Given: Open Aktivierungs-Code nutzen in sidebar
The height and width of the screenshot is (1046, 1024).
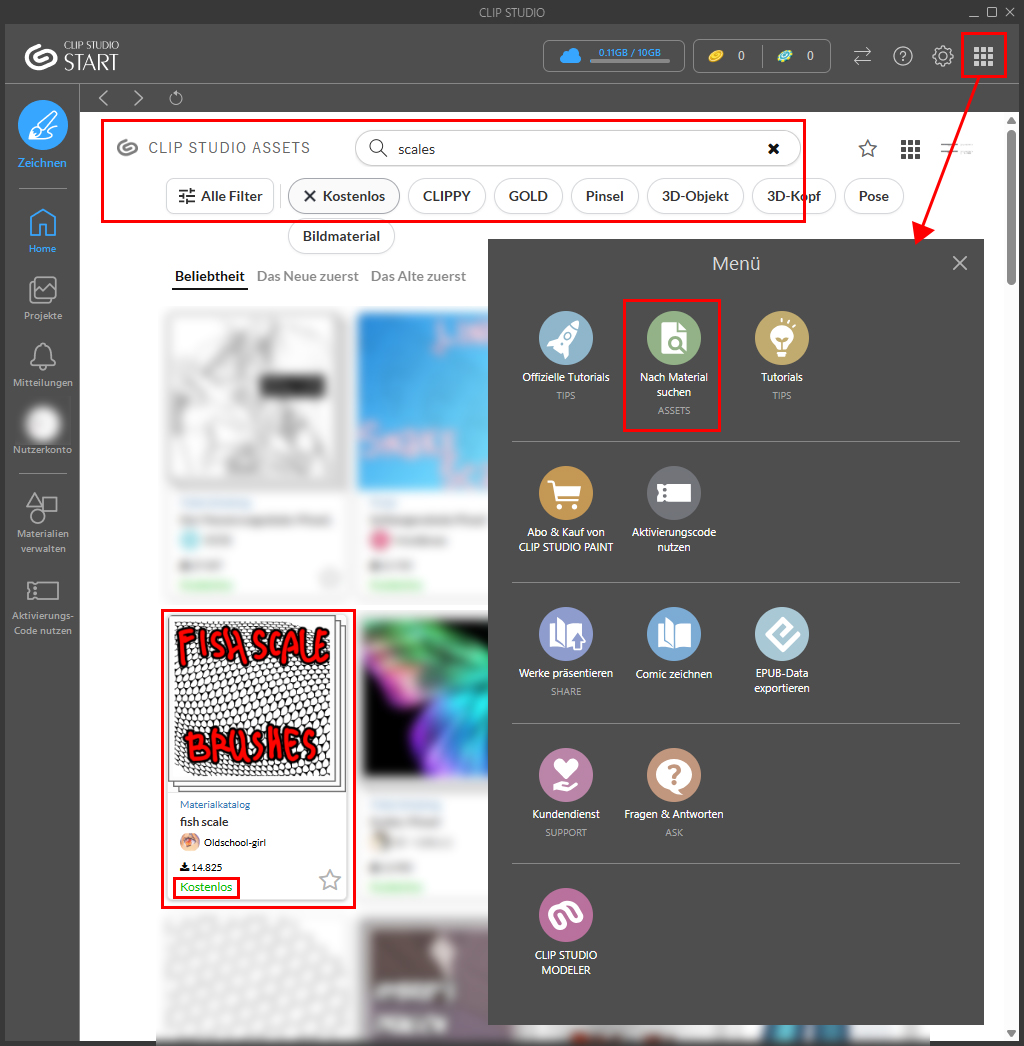Looking at the screenshot, I should tap(43, 608).
